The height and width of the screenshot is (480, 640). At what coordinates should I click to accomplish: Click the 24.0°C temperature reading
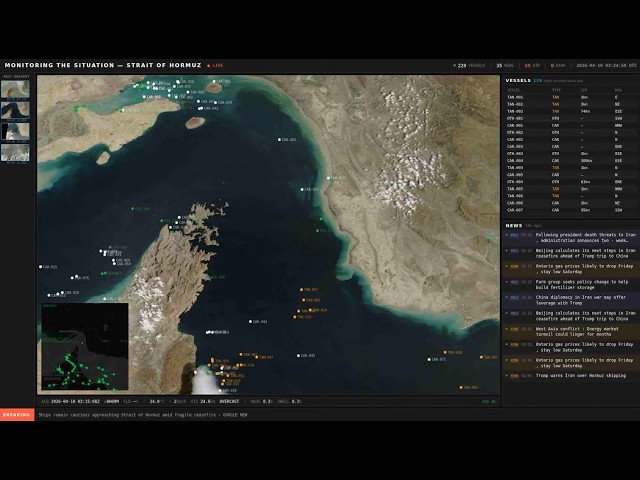(x=157, y=402)
